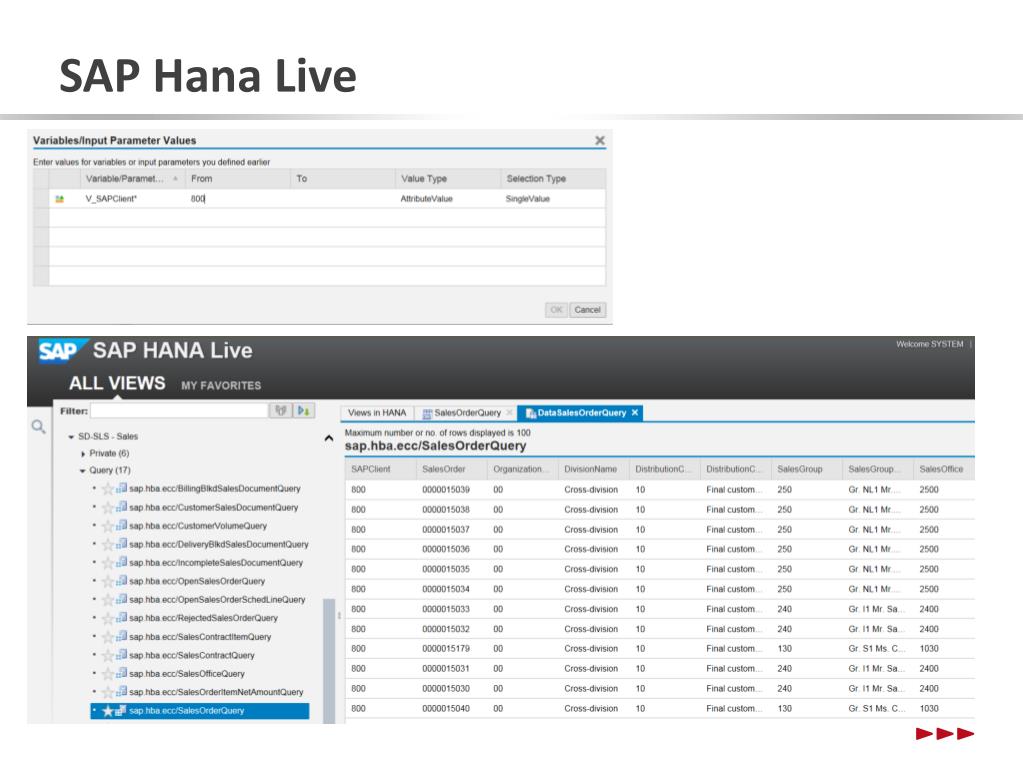The height and width of the screenshot is (767, 1023).
Task: Unstar the selected SalesOrderQuery view
Action: tap(108, 711)
